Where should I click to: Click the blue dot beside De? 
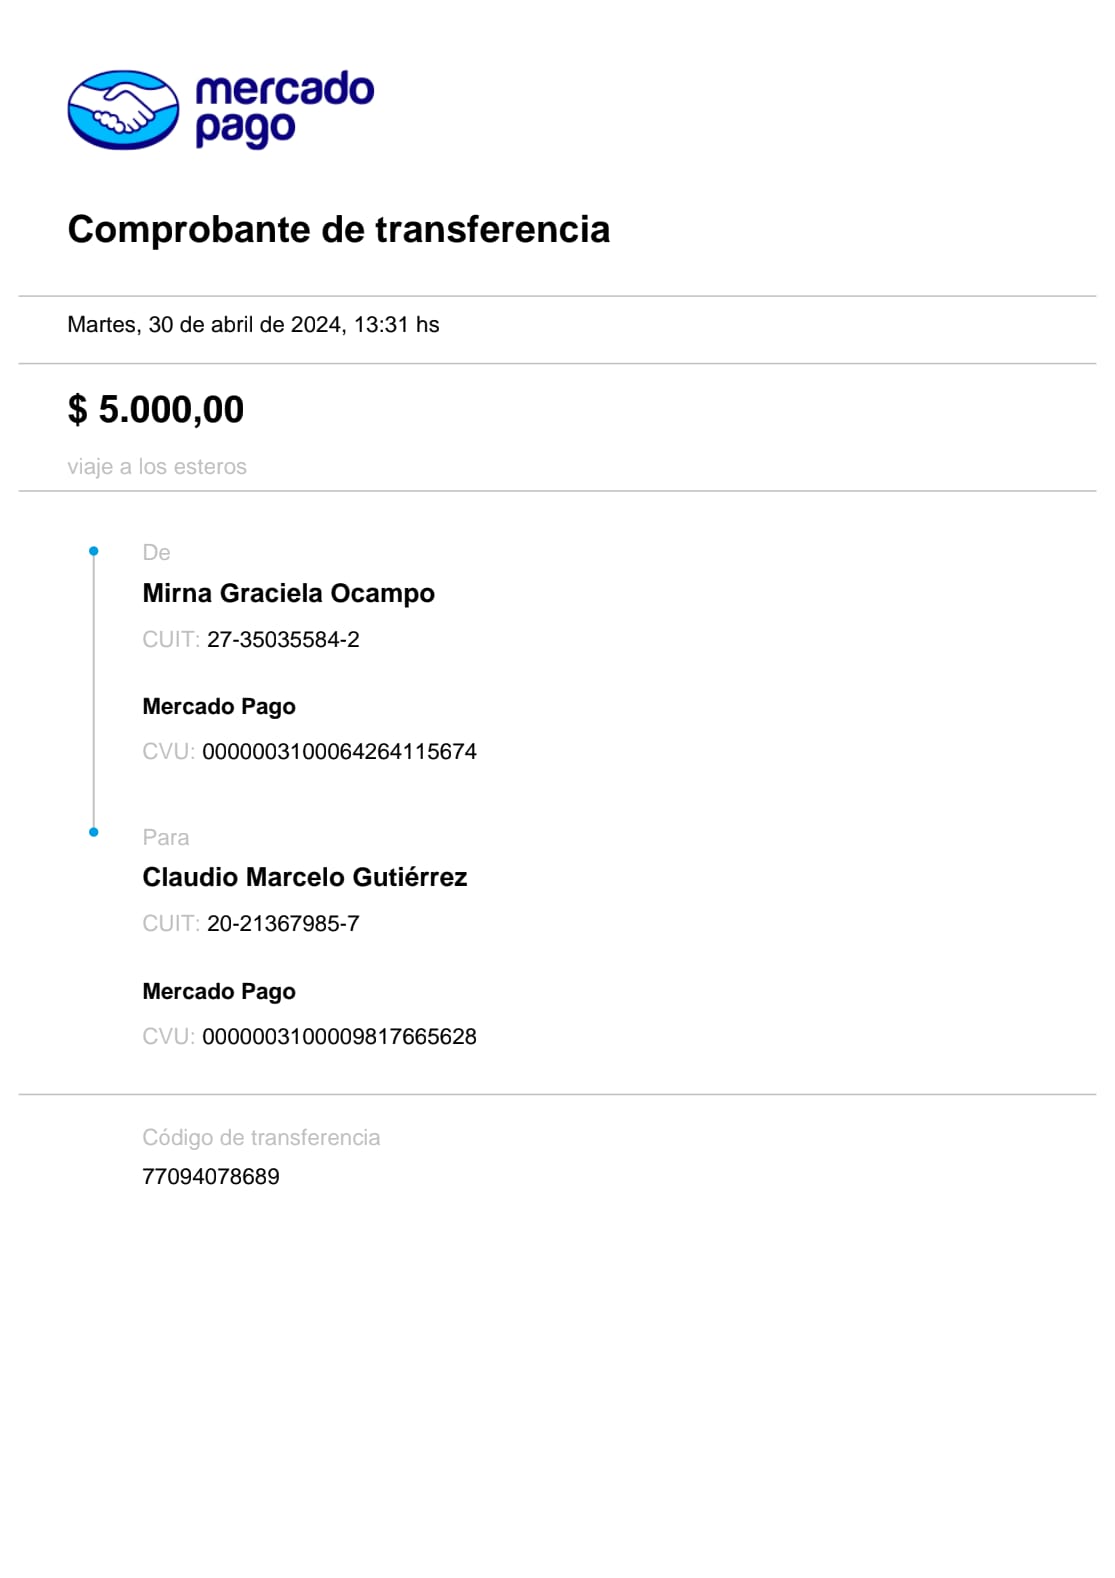pos(94,551)
